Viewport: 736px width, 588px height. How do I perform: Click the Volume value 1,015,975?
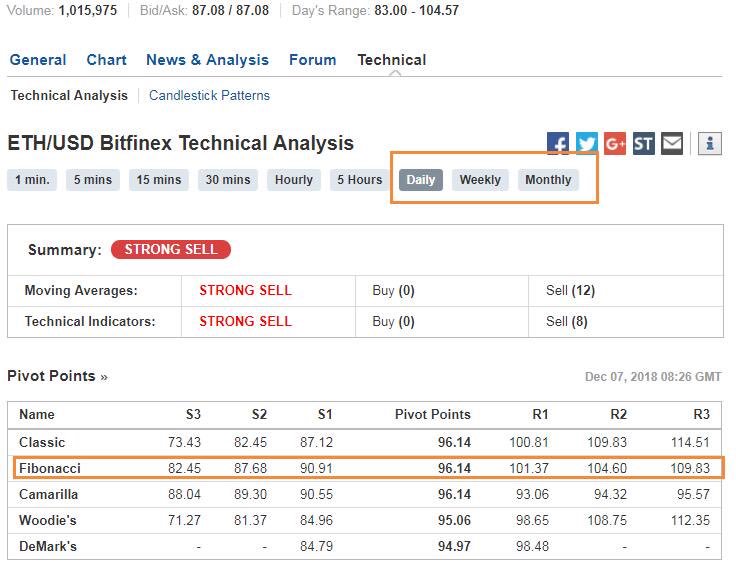tap(88, 10)
